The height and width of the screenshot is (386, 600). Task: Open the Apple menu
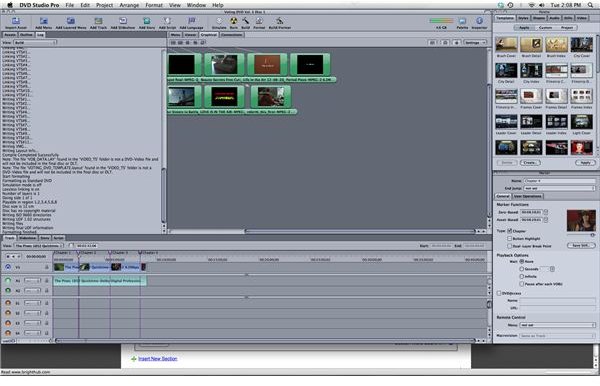pos(10,5)
